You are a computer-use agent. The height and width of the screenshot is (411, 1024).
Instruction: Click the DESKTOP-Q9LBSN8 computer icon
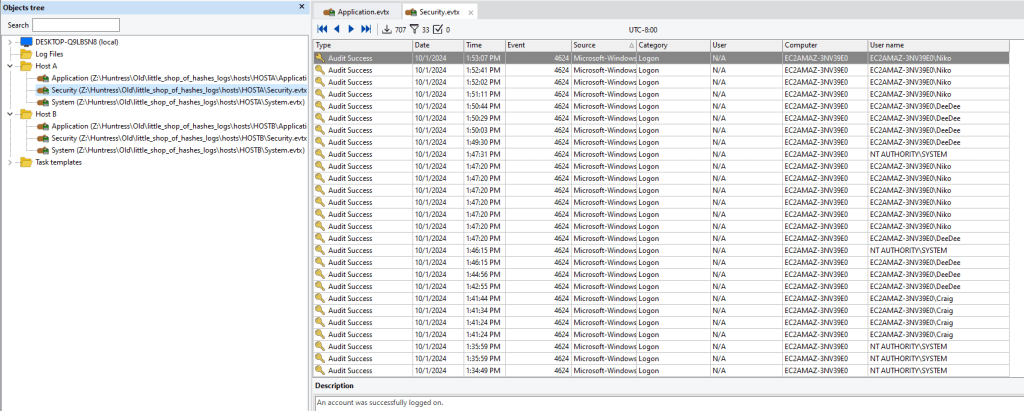[26, 42]
